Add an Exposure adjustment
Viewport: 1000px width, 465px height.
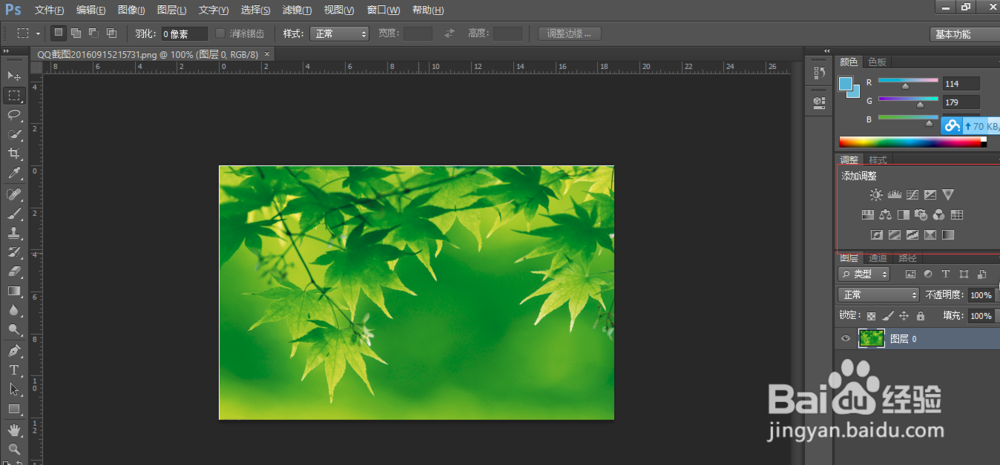(930, 195)
